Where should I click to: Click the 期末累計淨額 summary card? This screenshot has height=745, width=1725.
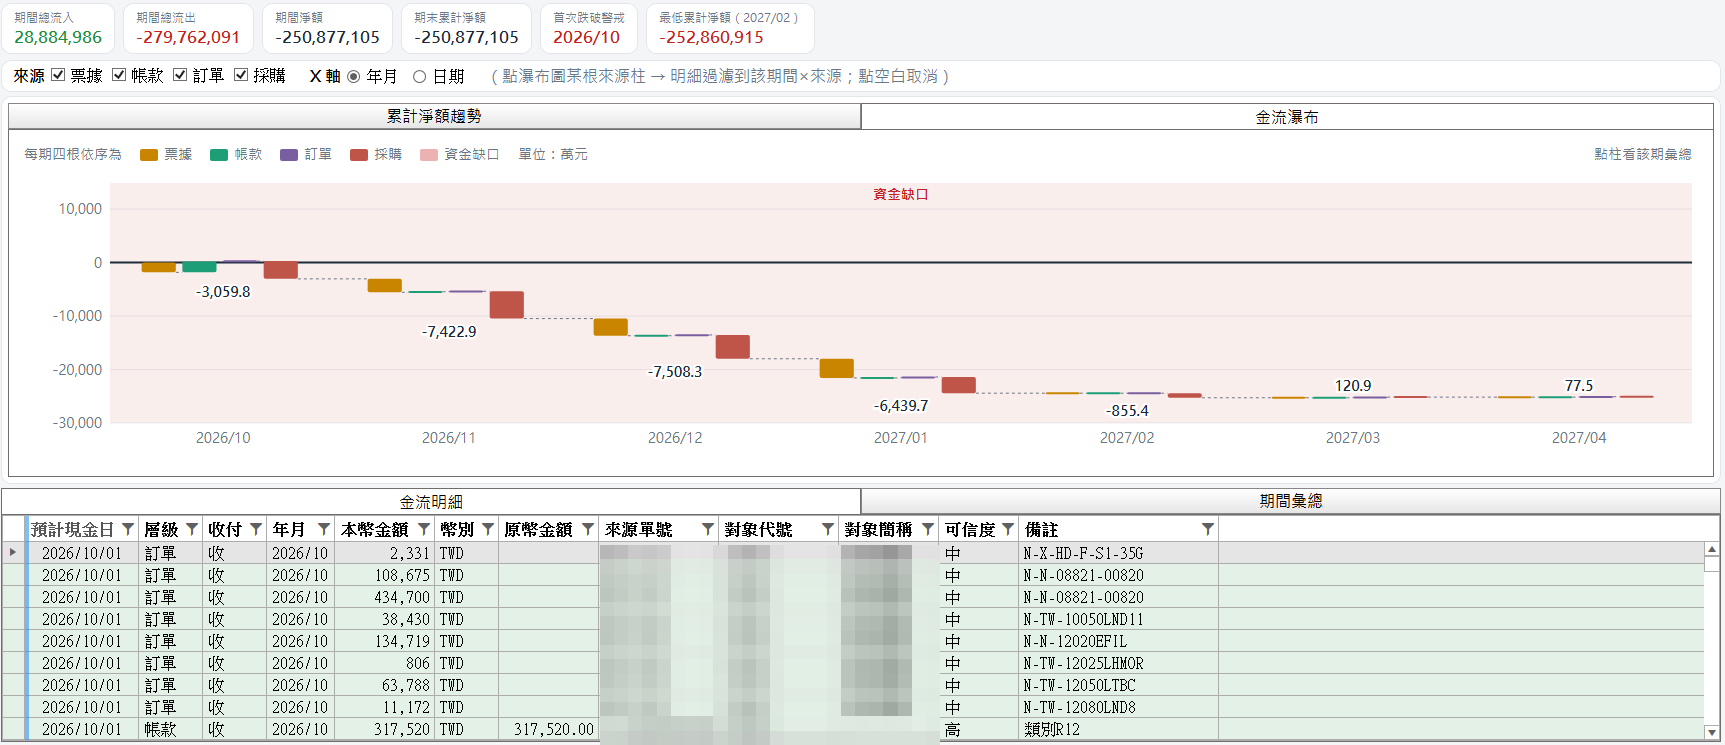click(x=467, y=28)
